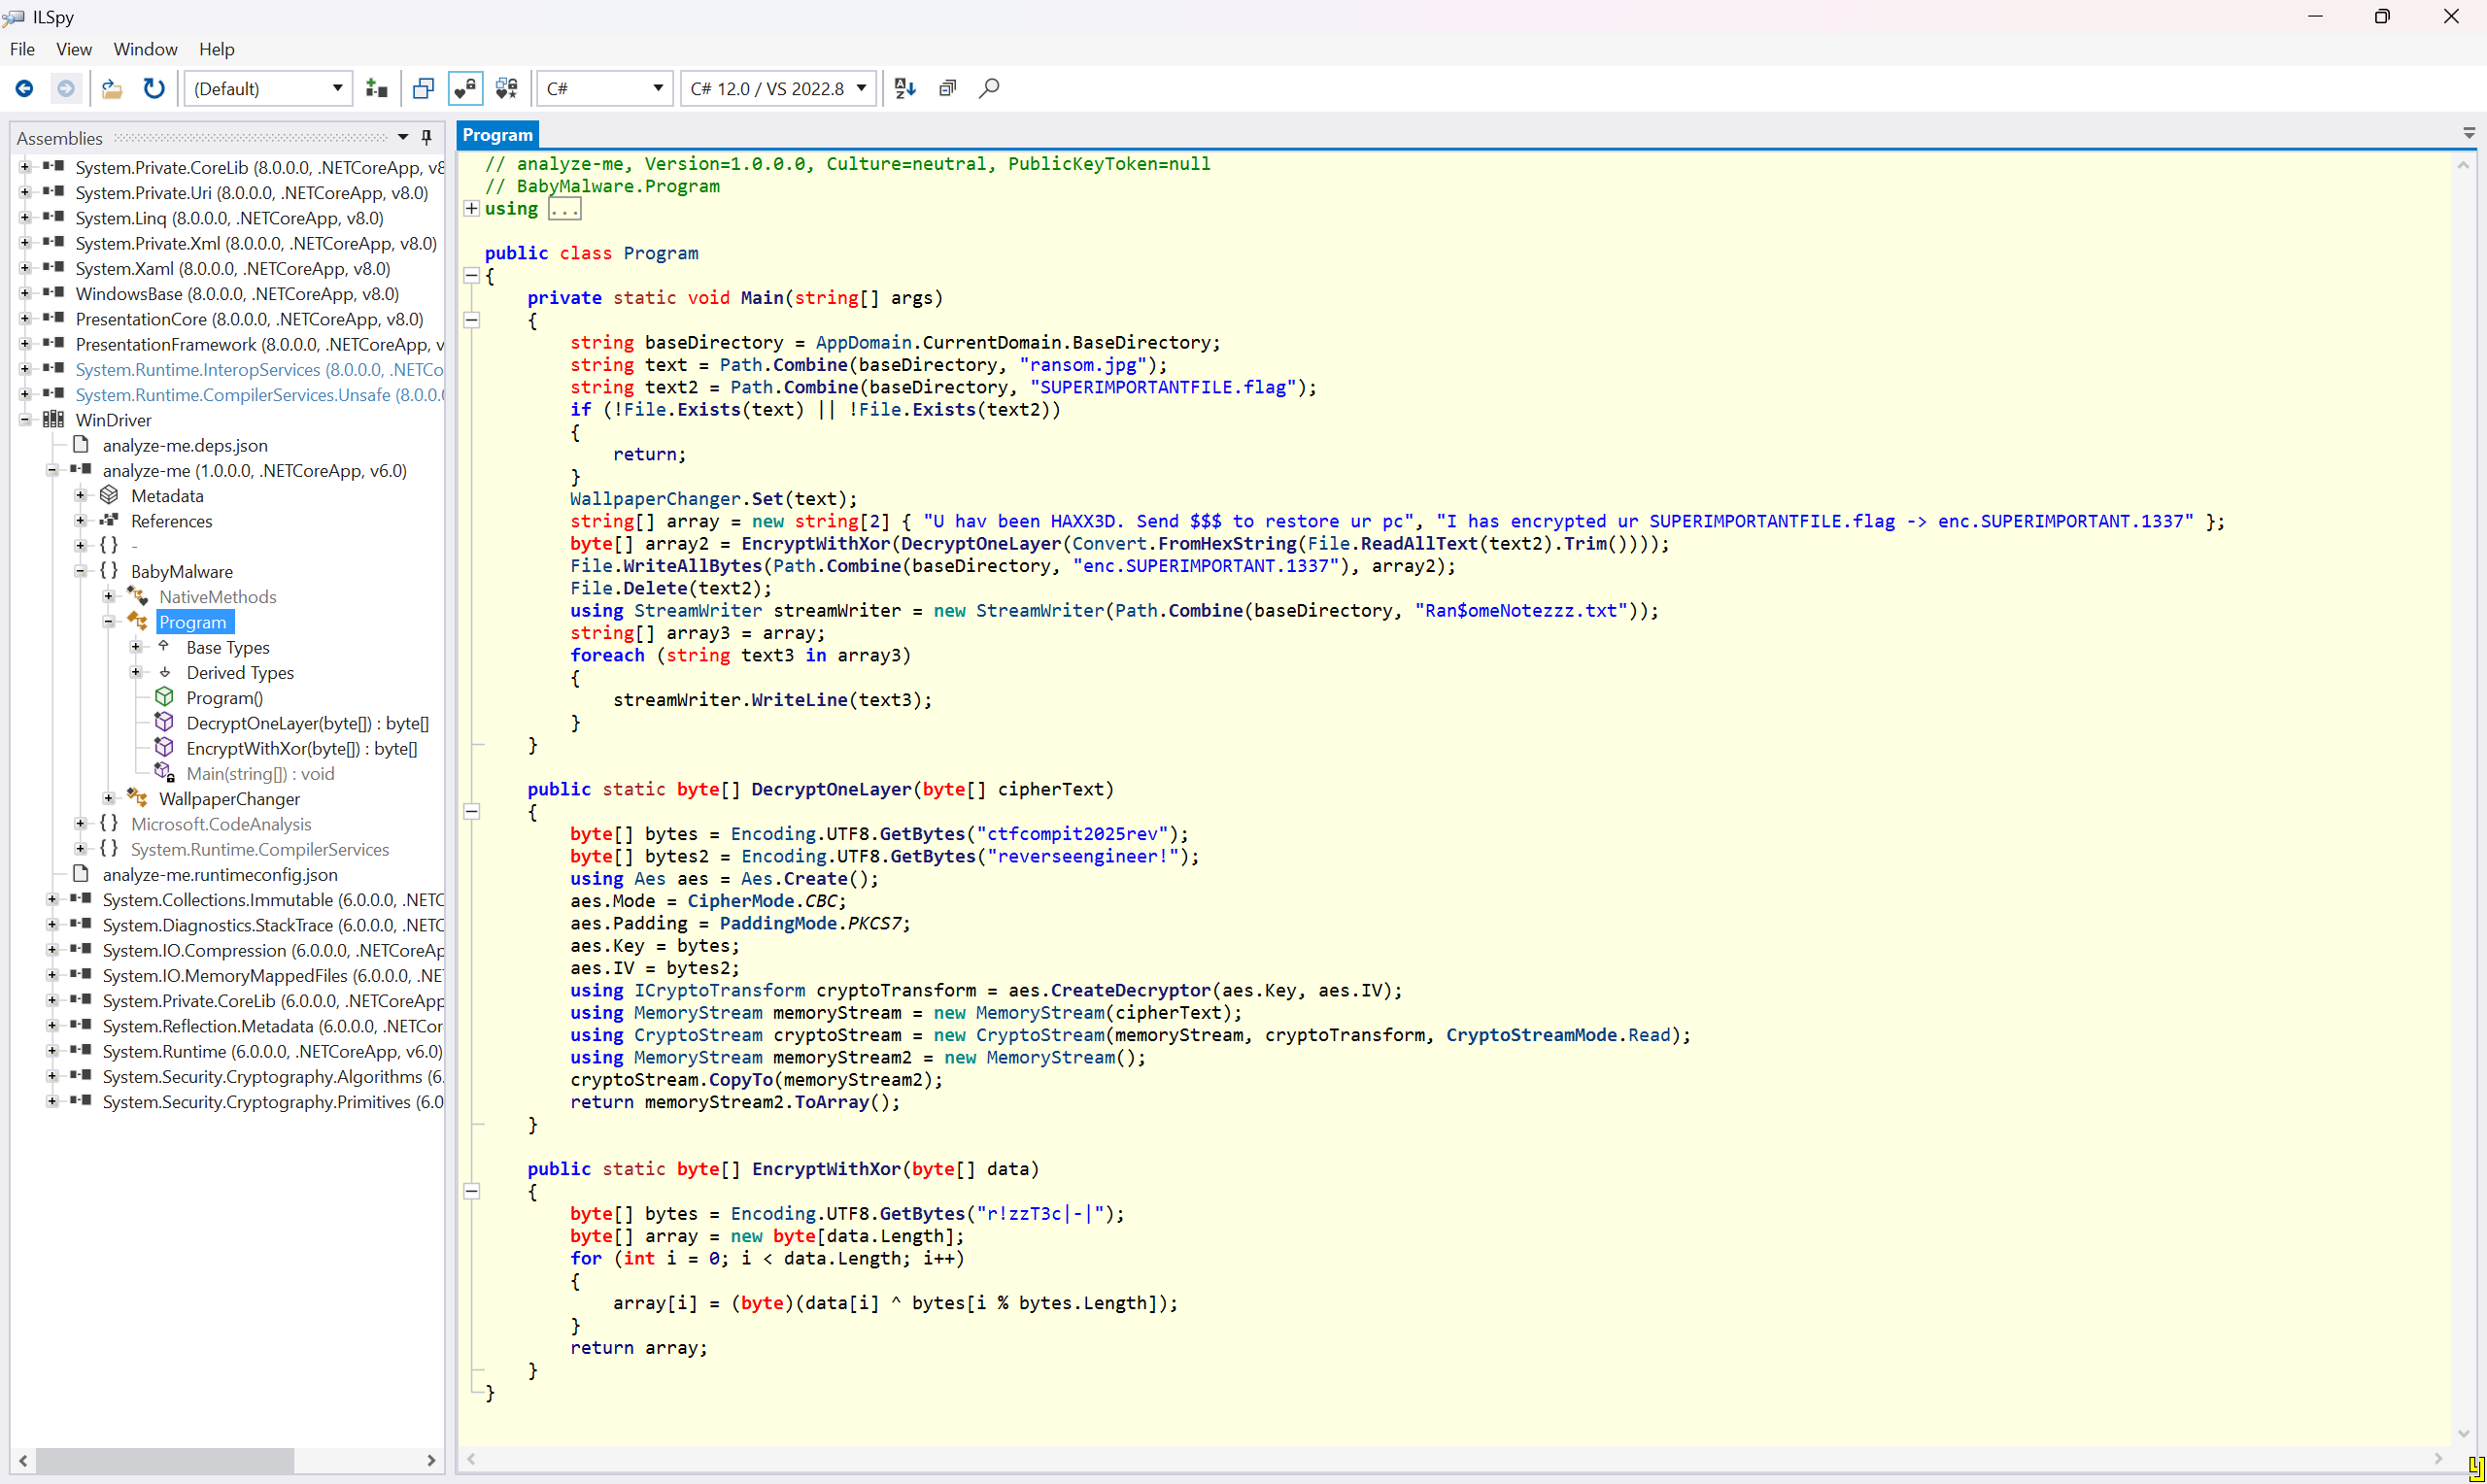Expand the using directives fold in code
2487x1484 pixels.
pos(471,209)
